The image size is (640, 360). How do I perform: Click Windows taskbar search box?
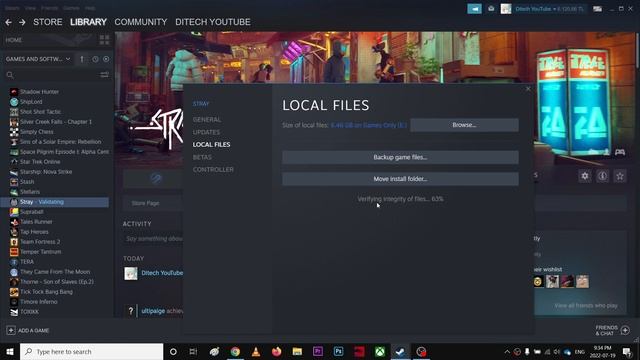pos(91,351)
